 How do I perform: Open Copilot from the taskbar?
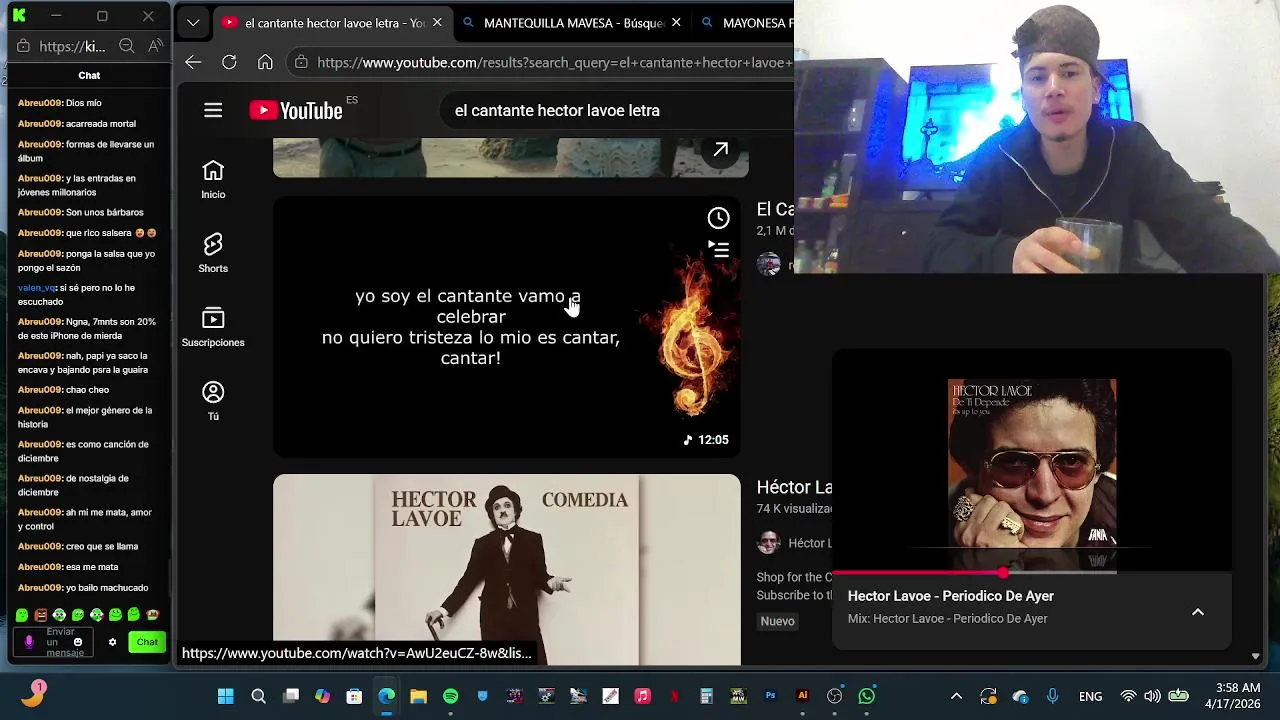(322, 696)
